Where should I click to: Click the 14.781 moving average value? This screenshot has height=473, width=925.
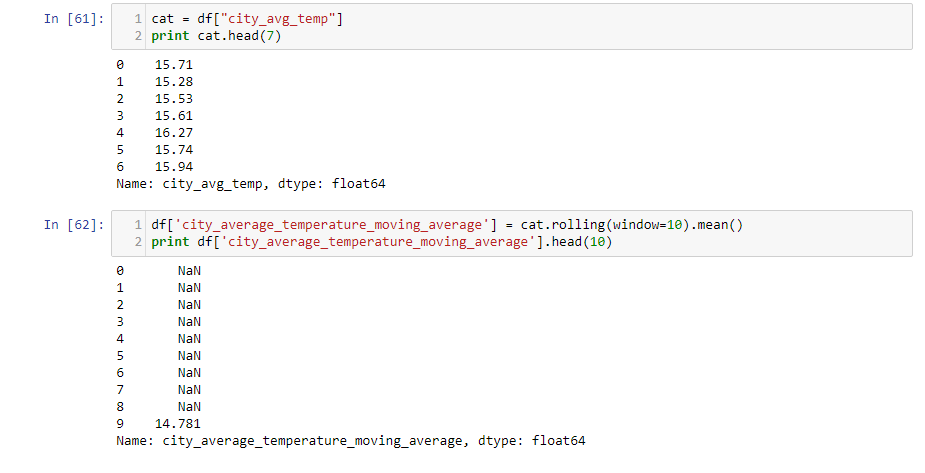(x=178, y=423)
